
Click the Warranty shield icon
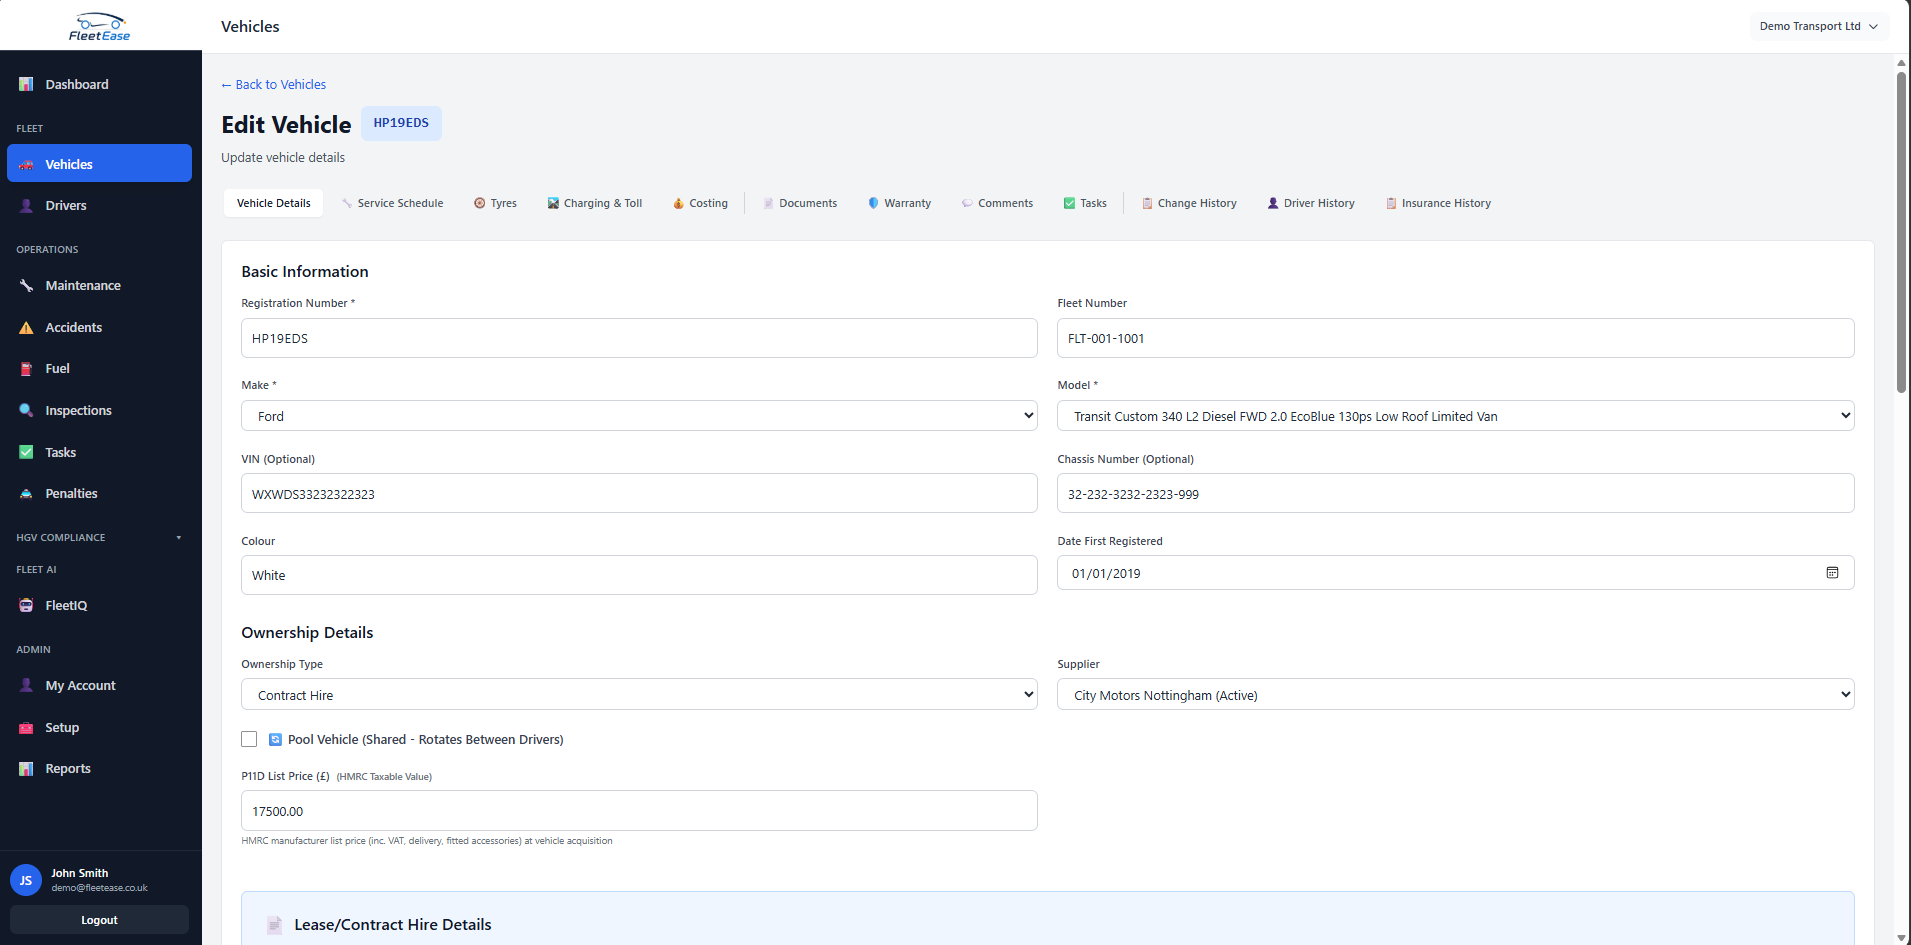pyautogui.click(x=873, y=203)
